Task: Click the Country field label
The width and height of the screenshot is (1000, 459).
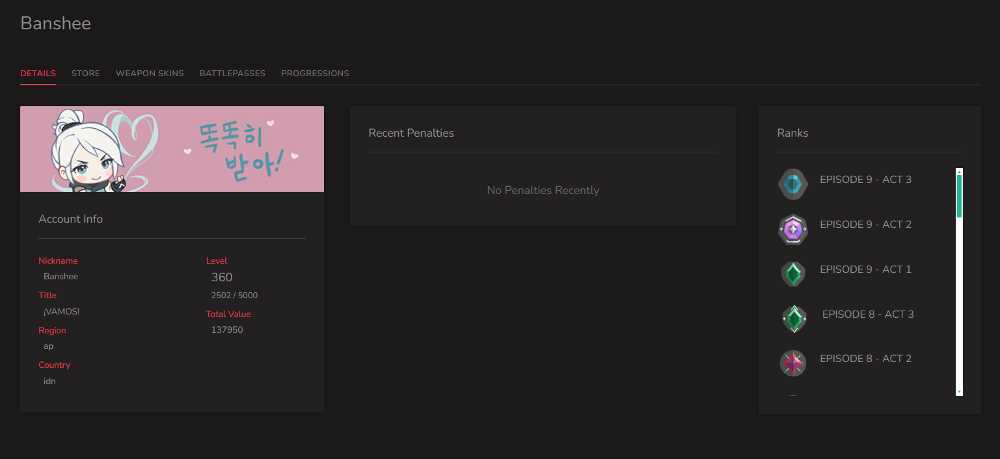Action: click(x=54, y=365)
